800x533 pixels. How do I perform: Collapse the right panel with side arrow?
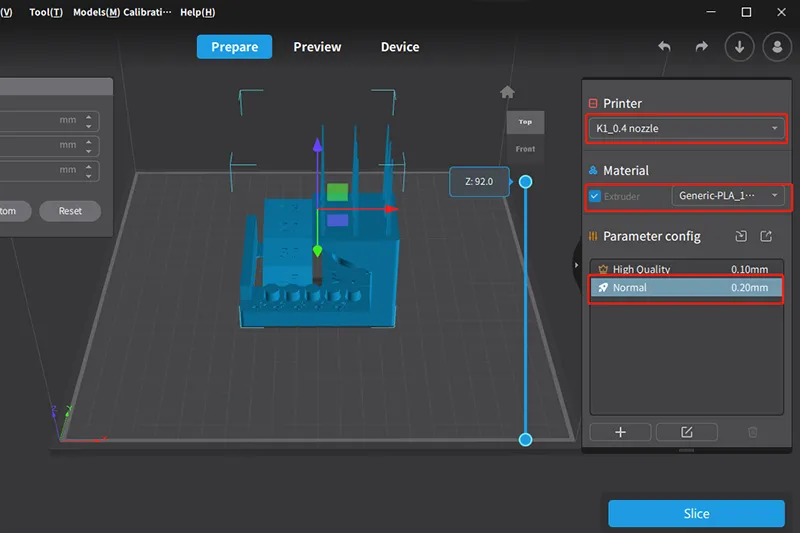[x=575, y=265]
